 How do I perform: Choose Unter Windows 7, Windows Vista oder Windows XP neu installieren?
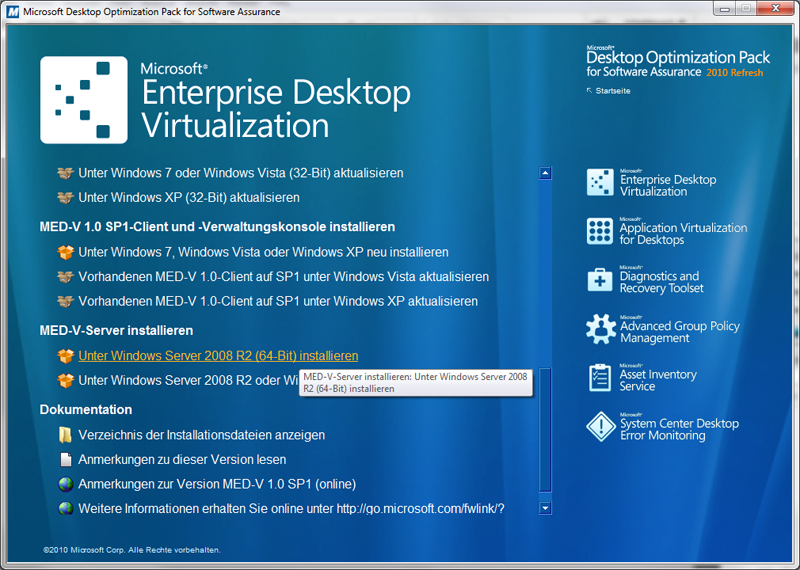pyautogui.click(x=263, y=252)
